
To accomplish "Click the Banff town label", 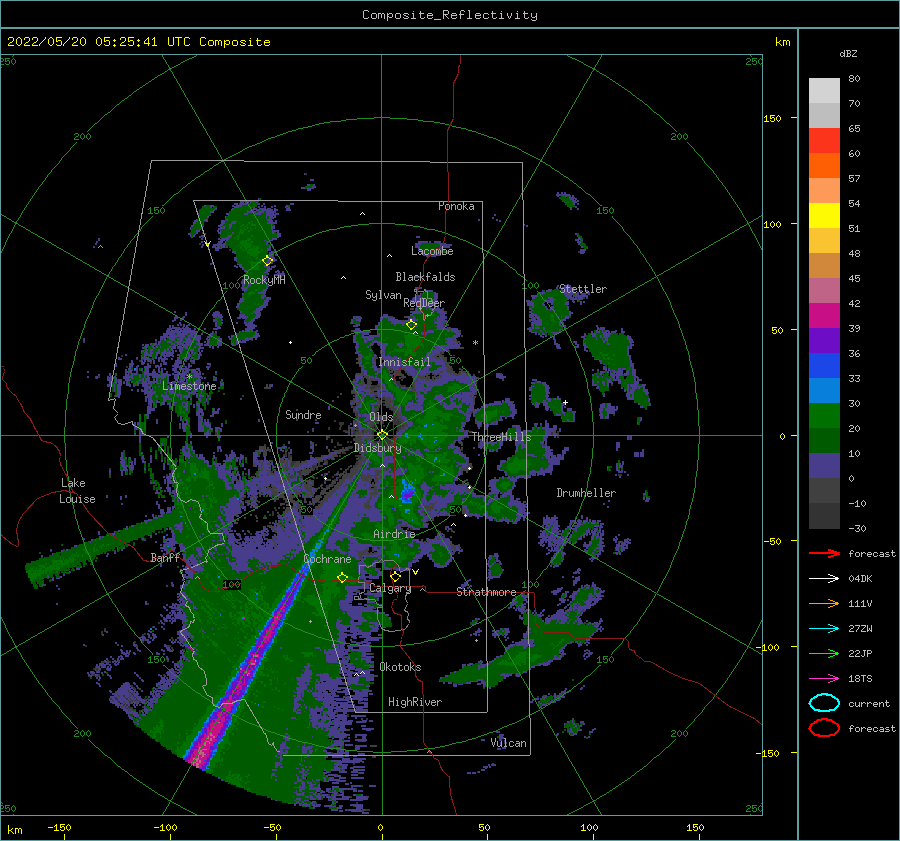I will pyautogui.click(x=165, y=557).
